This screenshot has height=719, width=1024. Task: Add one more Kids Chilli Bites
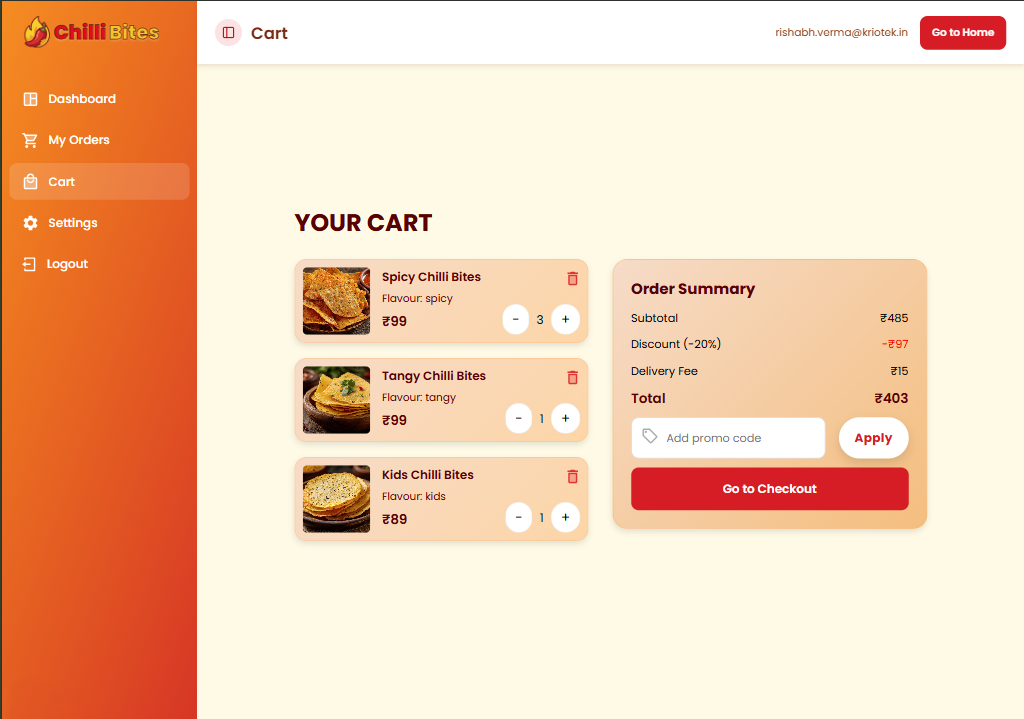565,517
